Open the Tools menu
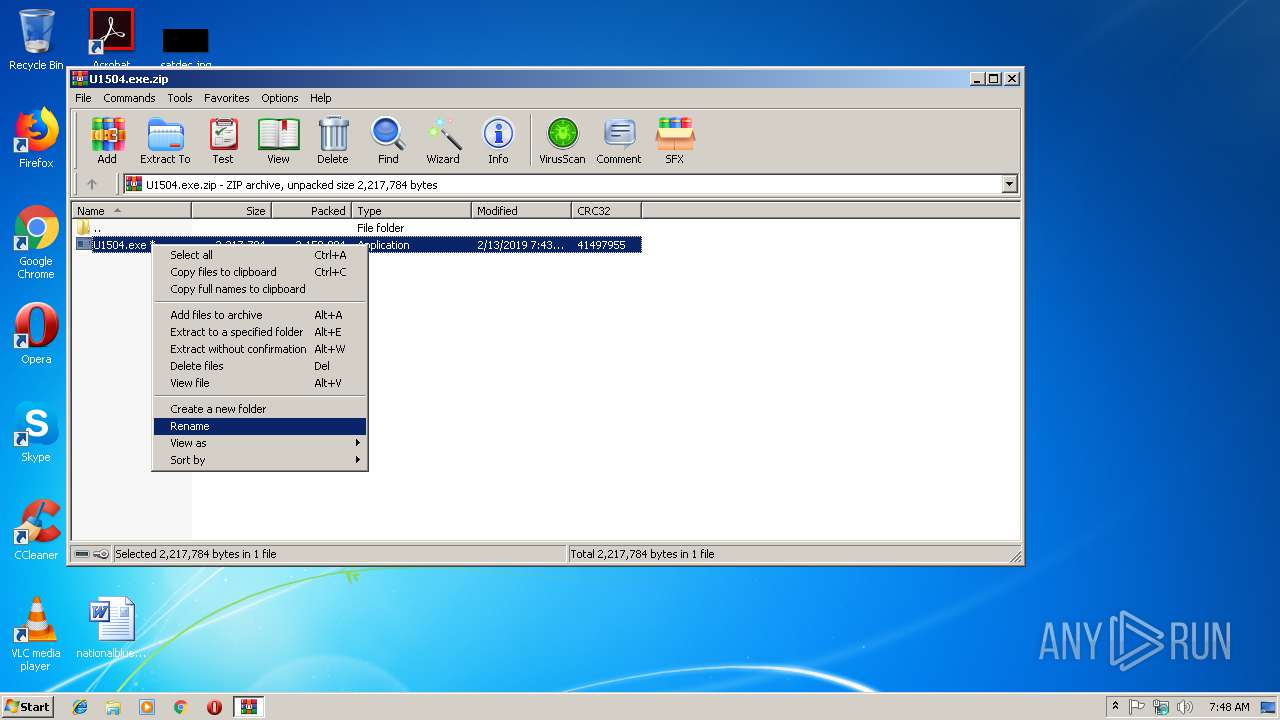Image resolution: width=1280 pixels, height=720 pixels. pyautogui.click(x=180, y=98)
